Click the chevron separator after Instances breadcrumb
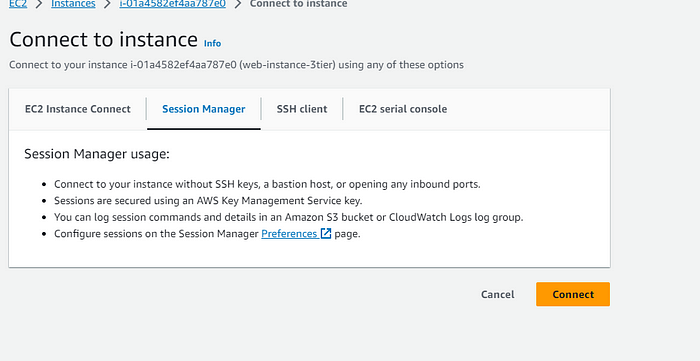 pyautogui.click(x=108, y=4)
